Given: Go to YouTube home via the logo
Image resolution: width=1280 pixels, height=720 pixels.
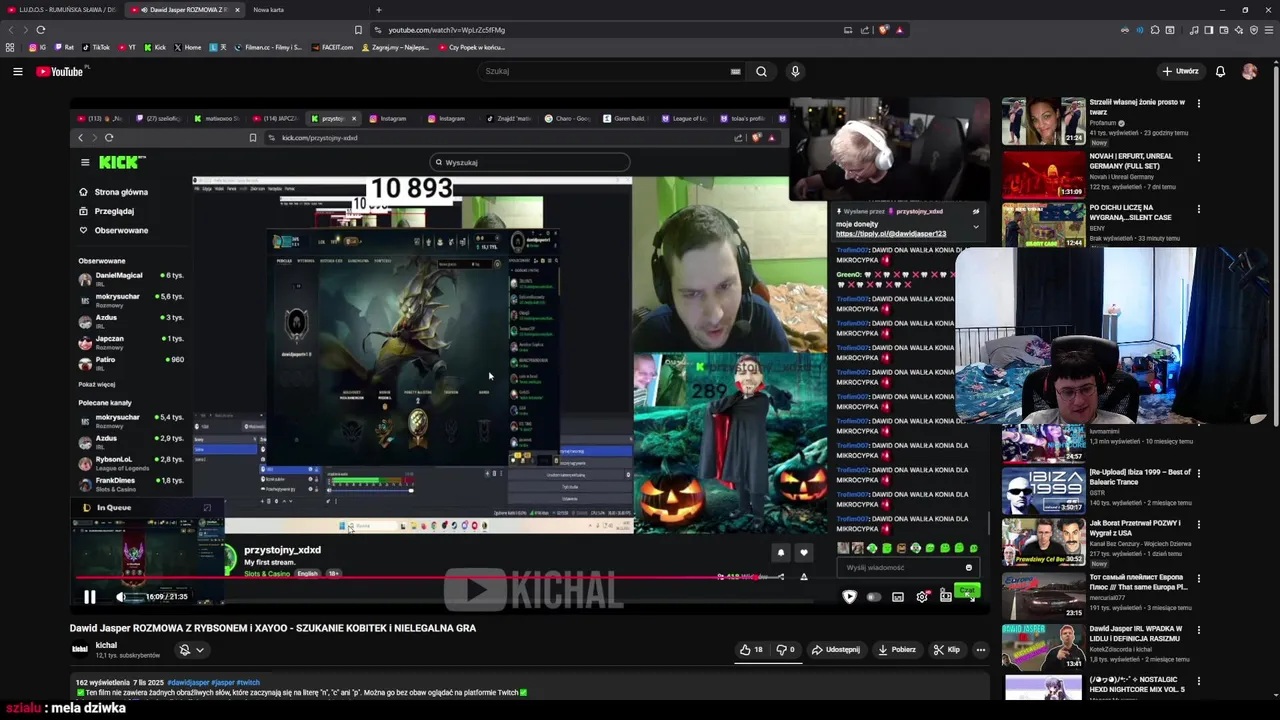Looking at the screenshot, I should click(60, 71).
